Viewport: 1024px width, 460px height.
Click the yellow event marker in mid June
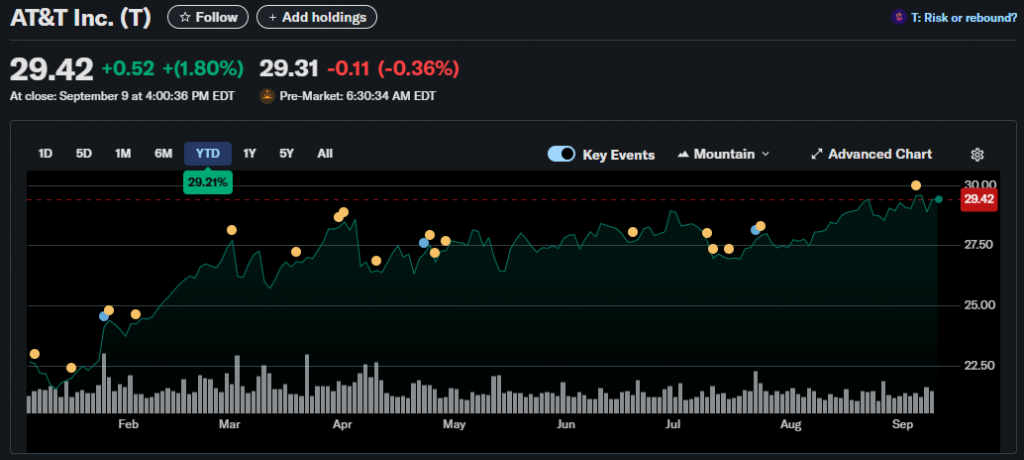click(x=632, y=232)
